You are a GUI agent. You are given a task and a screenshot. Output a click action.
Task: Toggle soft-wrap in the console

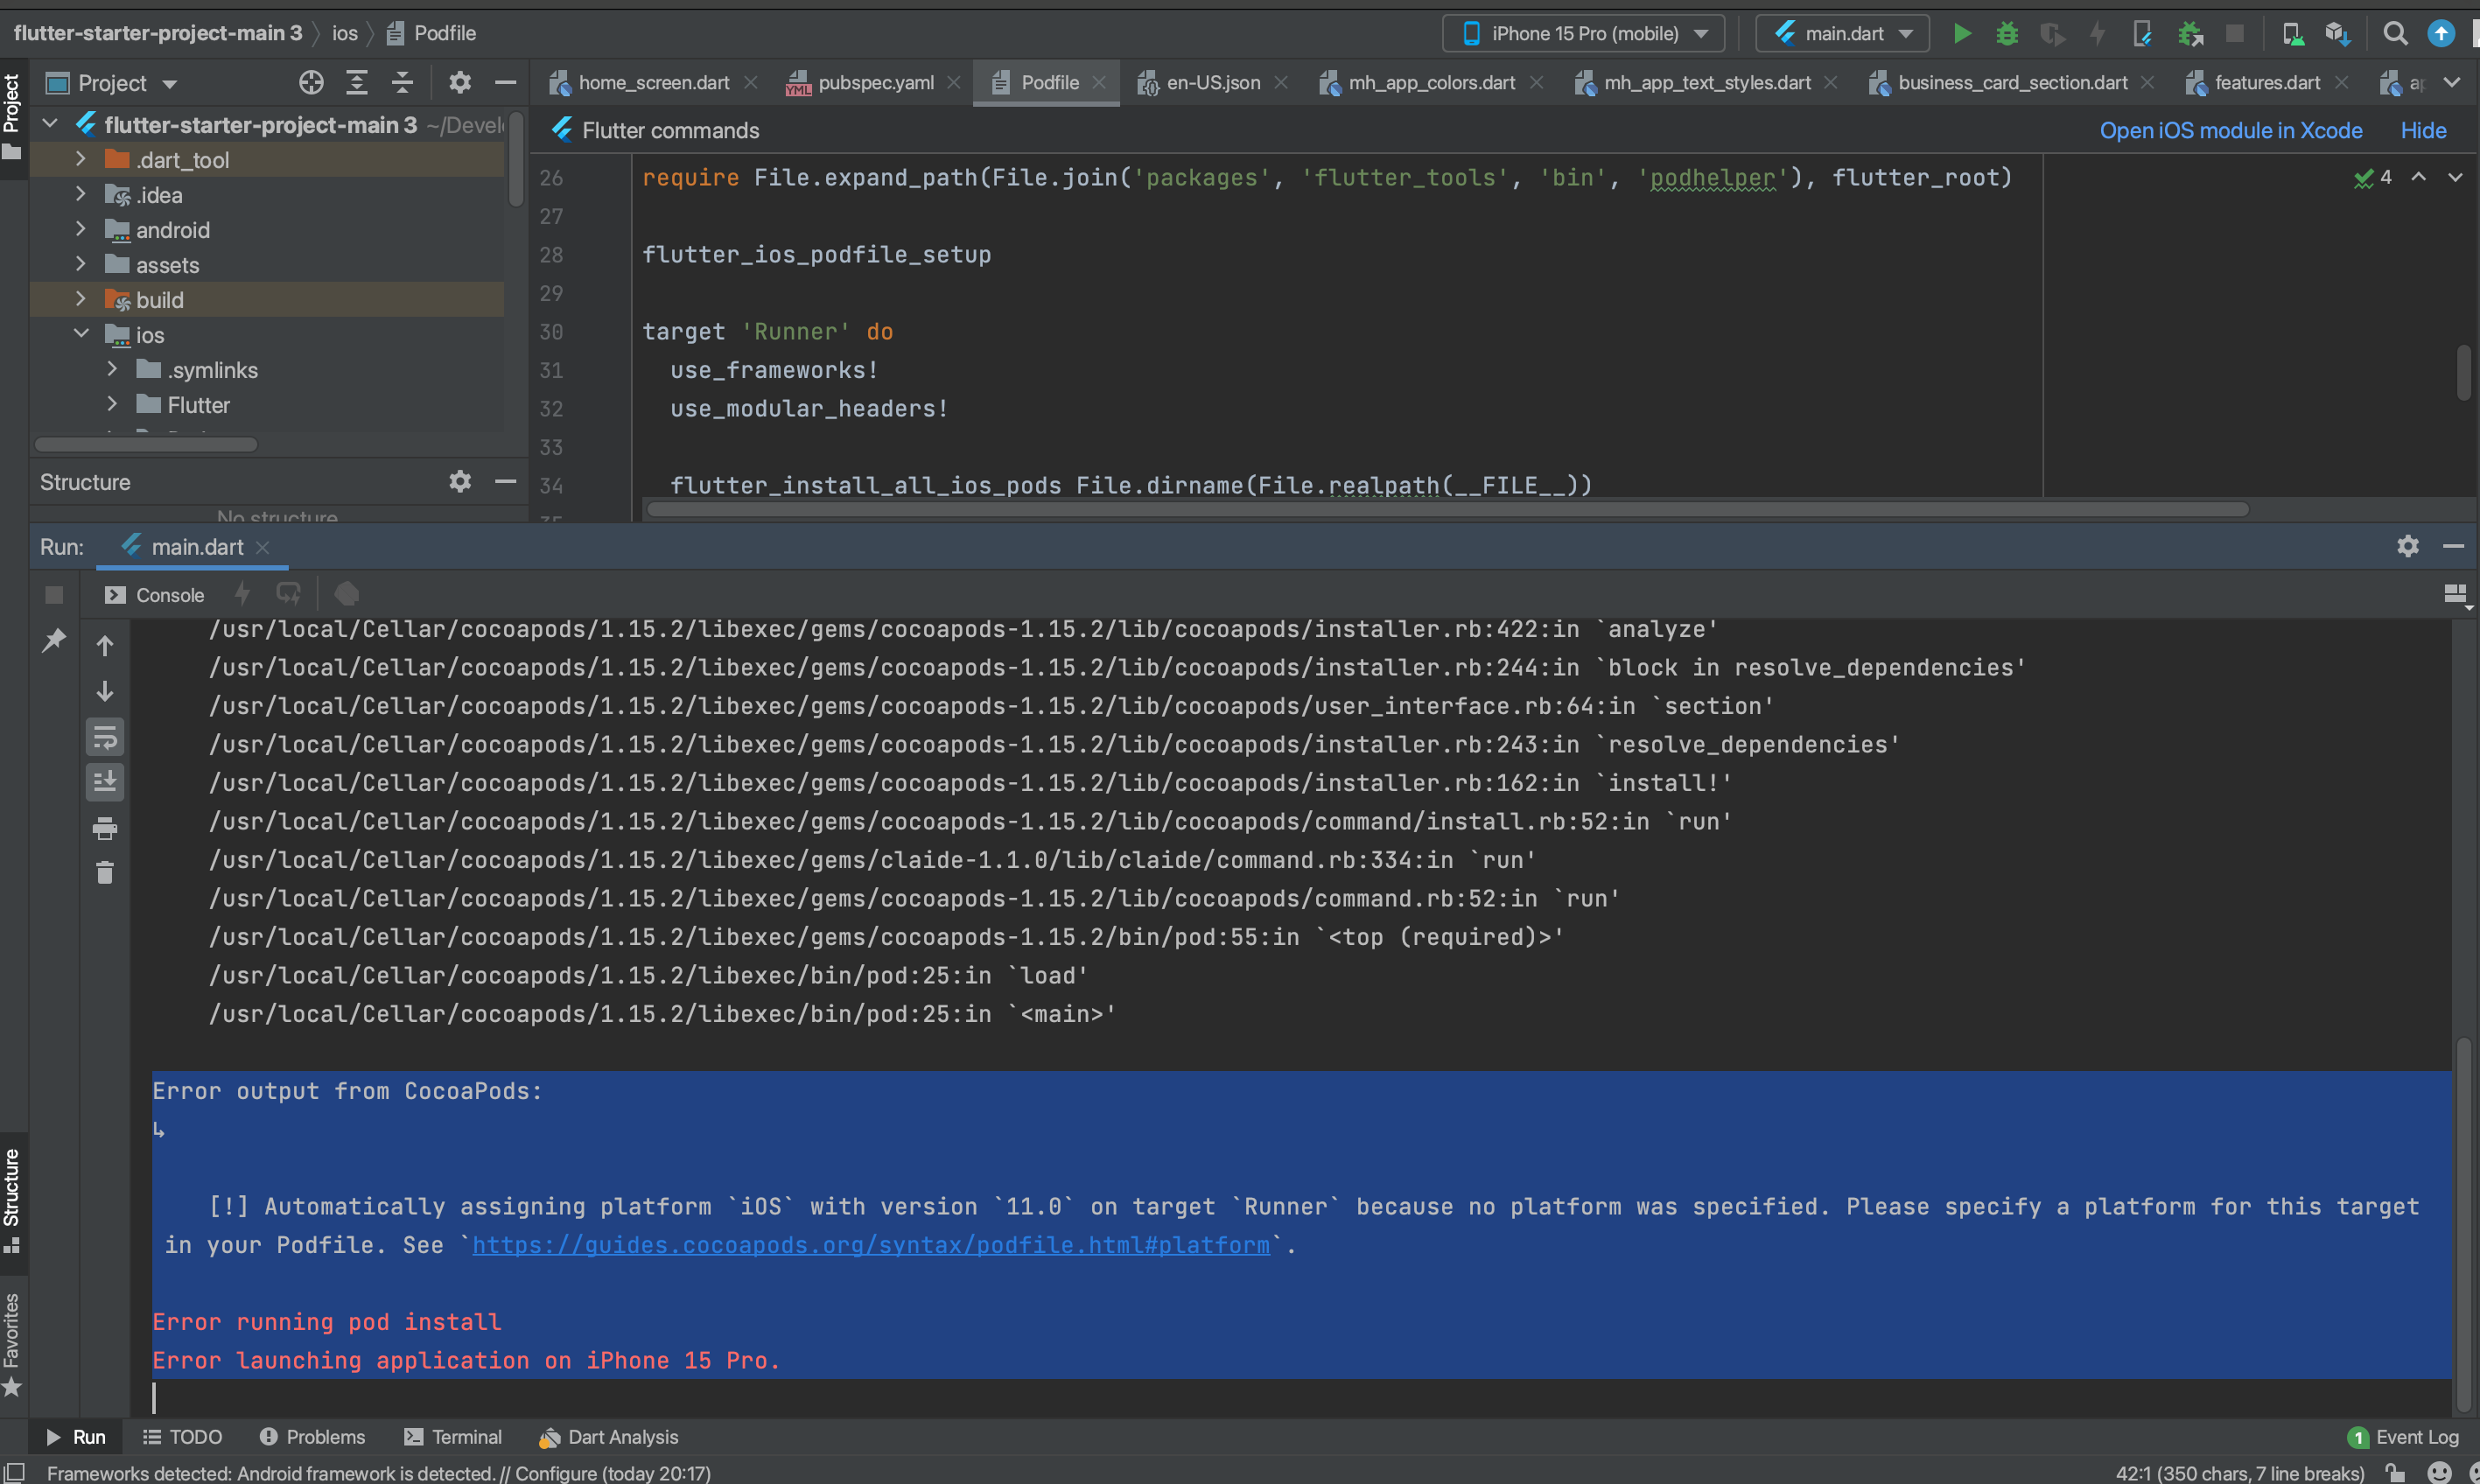coord(105,738)
